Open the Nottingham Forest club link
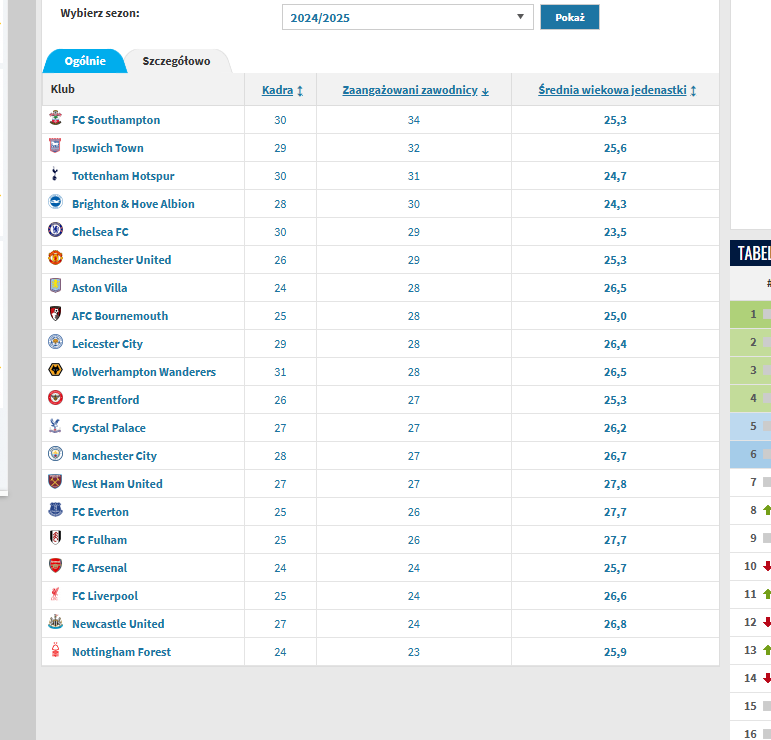 click(x=121, y=652)
